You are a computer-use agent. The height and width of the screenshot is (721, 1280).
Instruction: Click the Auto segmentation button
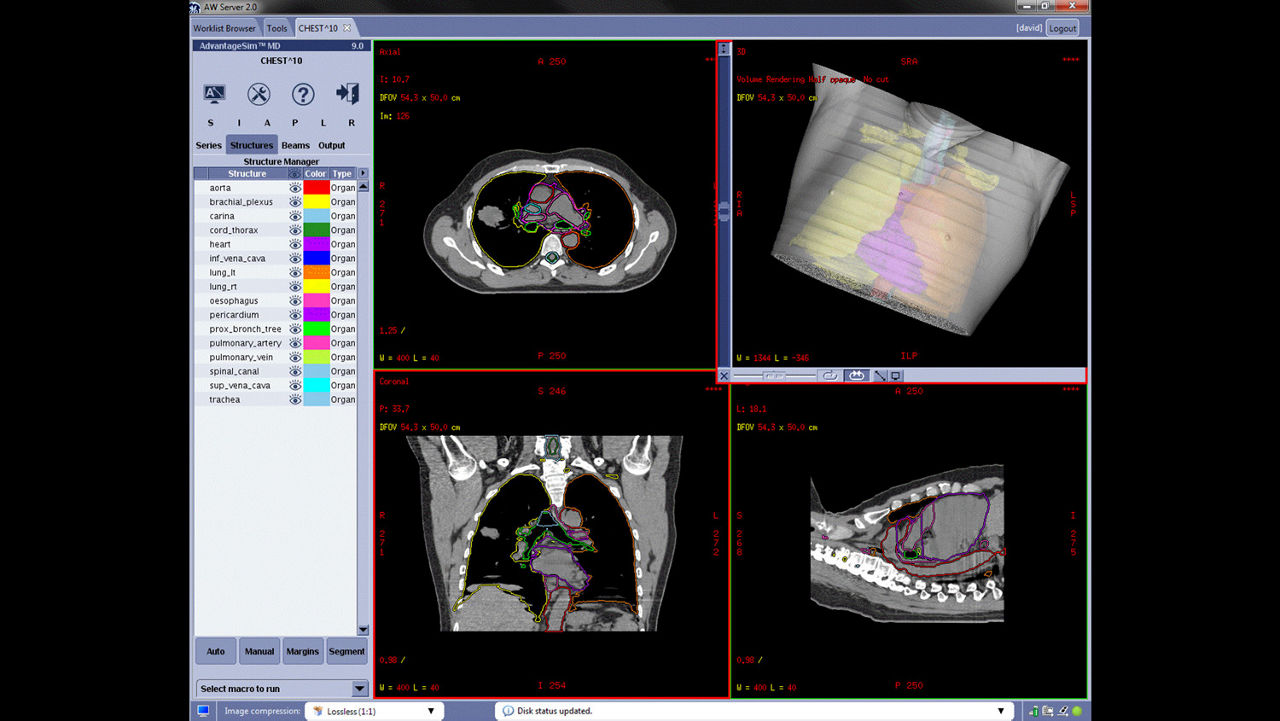pos(216,651)
